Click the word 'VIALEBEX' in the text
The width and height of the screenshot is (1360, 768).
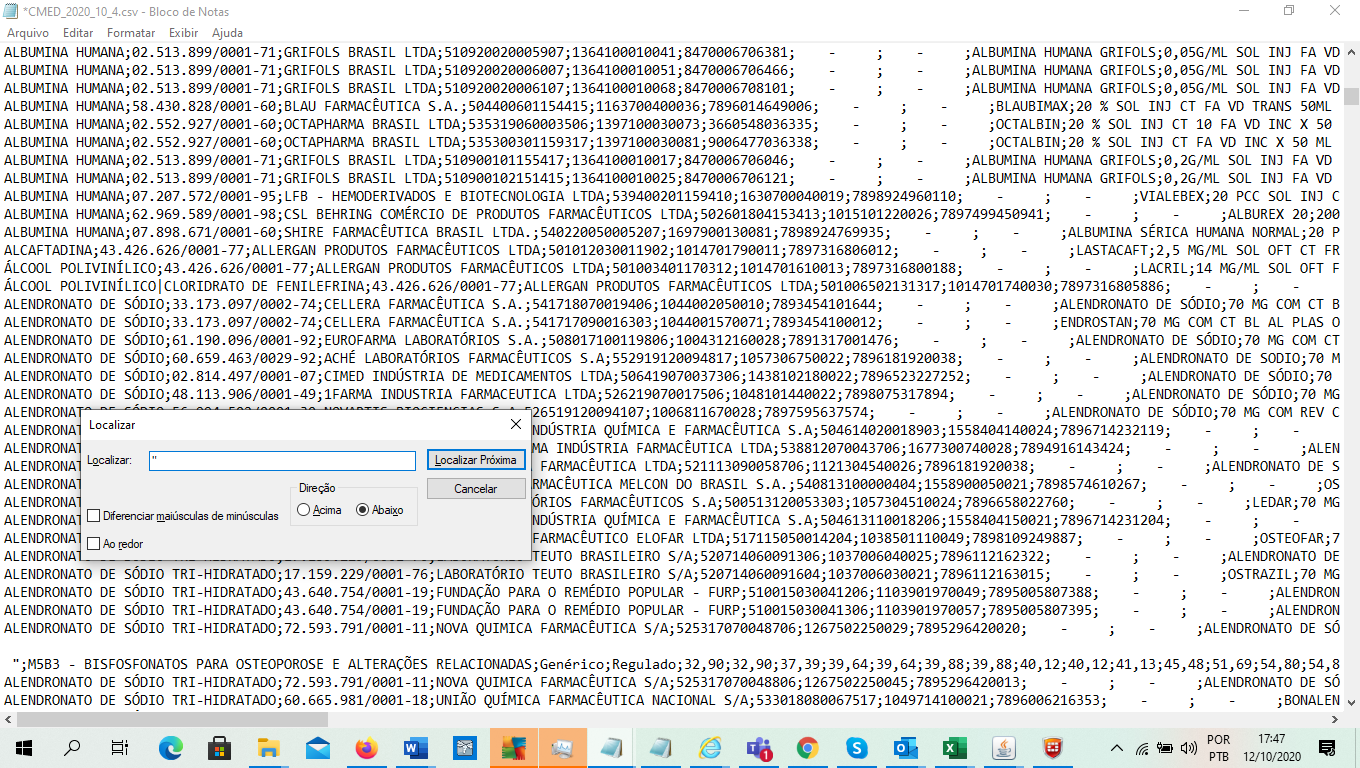tap(1172, 196)
